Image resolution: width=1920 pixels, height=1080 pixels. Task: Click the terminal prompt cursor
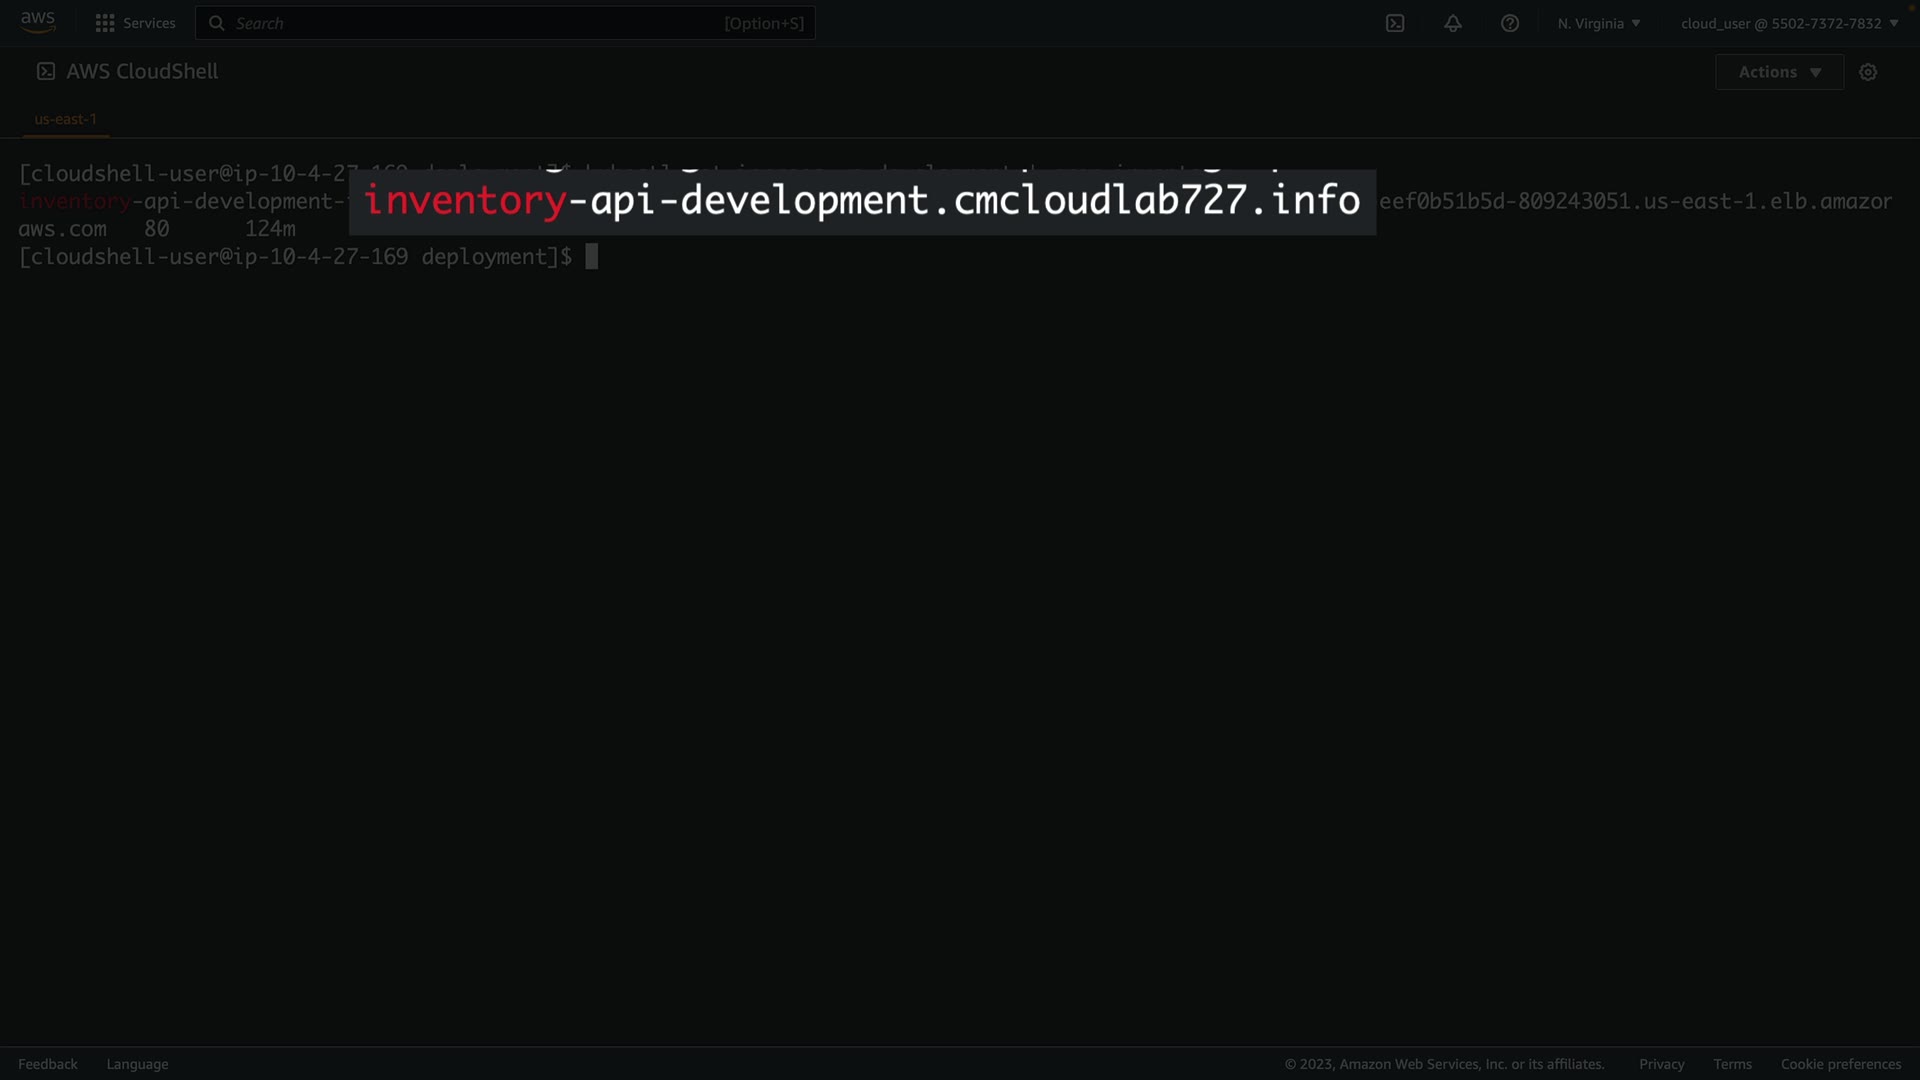pos(592,257)
